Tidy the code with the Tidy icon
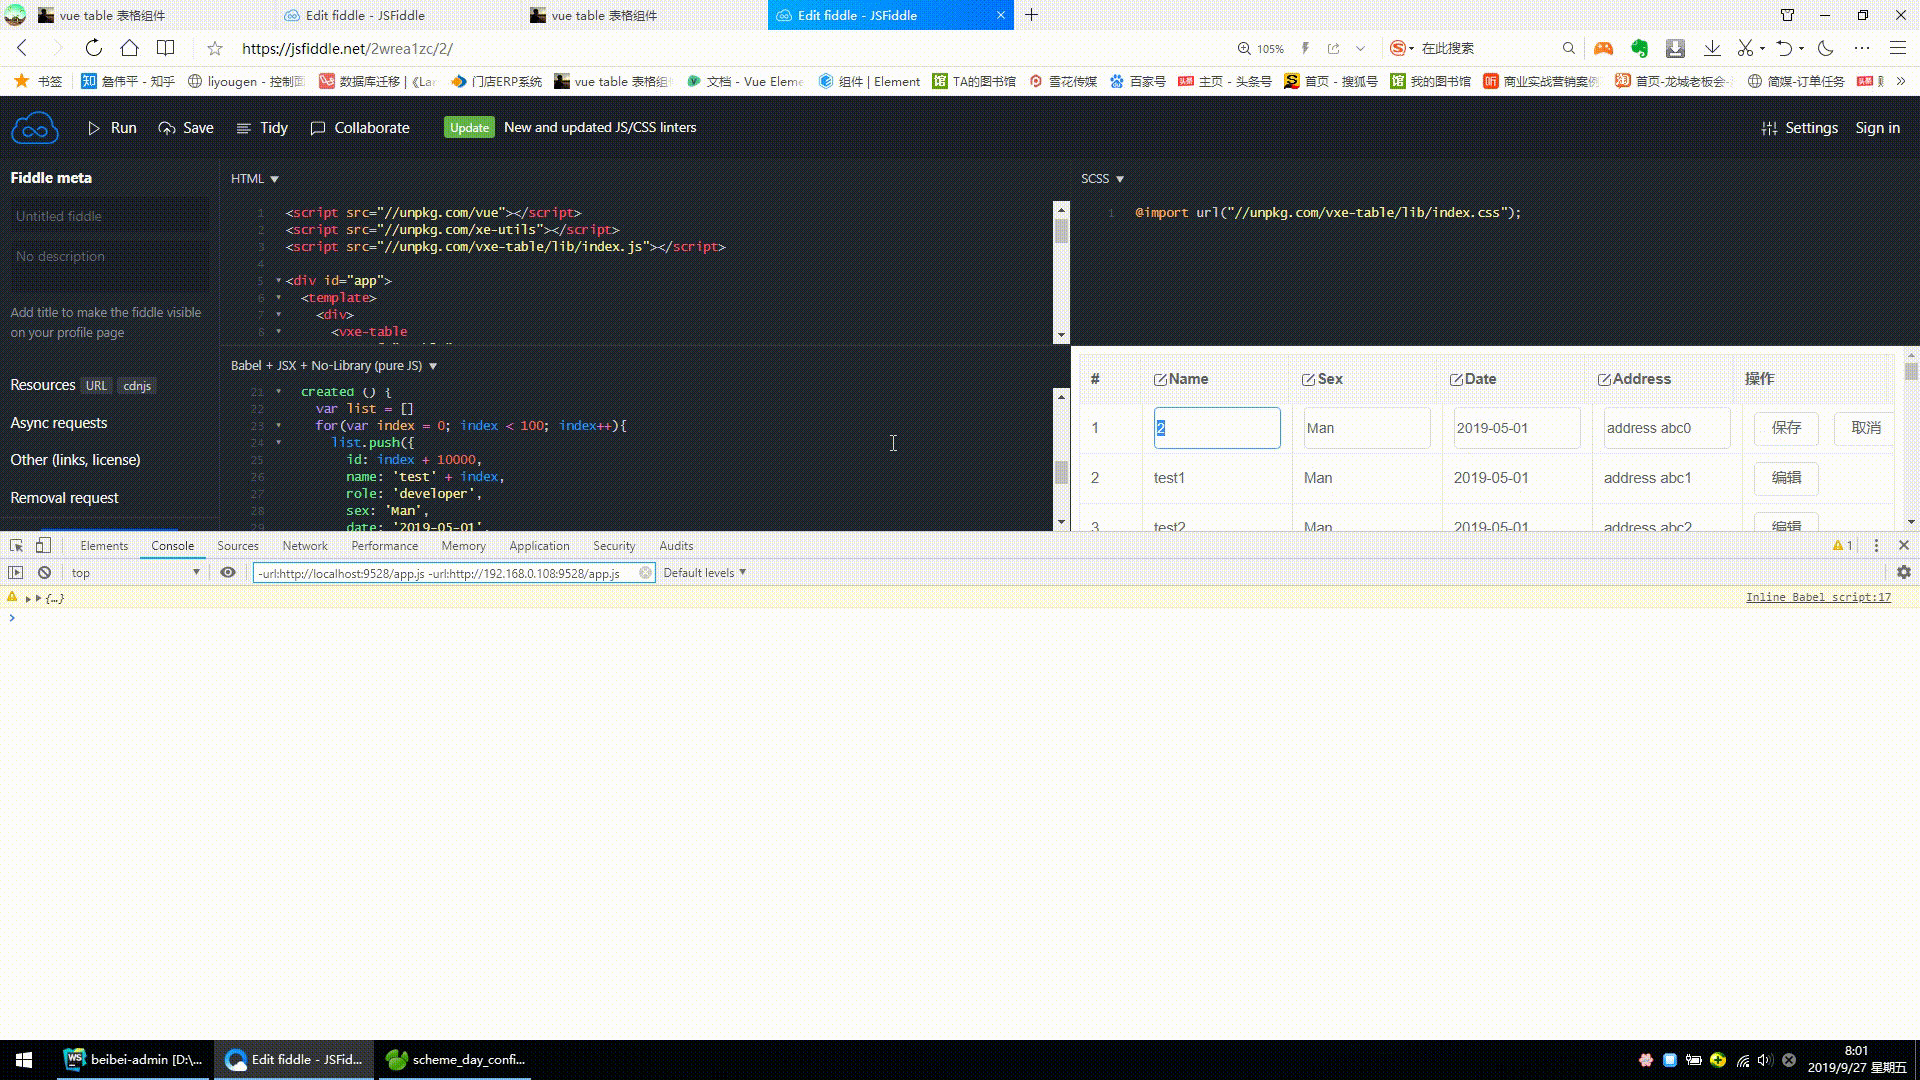The height and width of the screenshot is (1080, 1920). [x=243, y=128]
